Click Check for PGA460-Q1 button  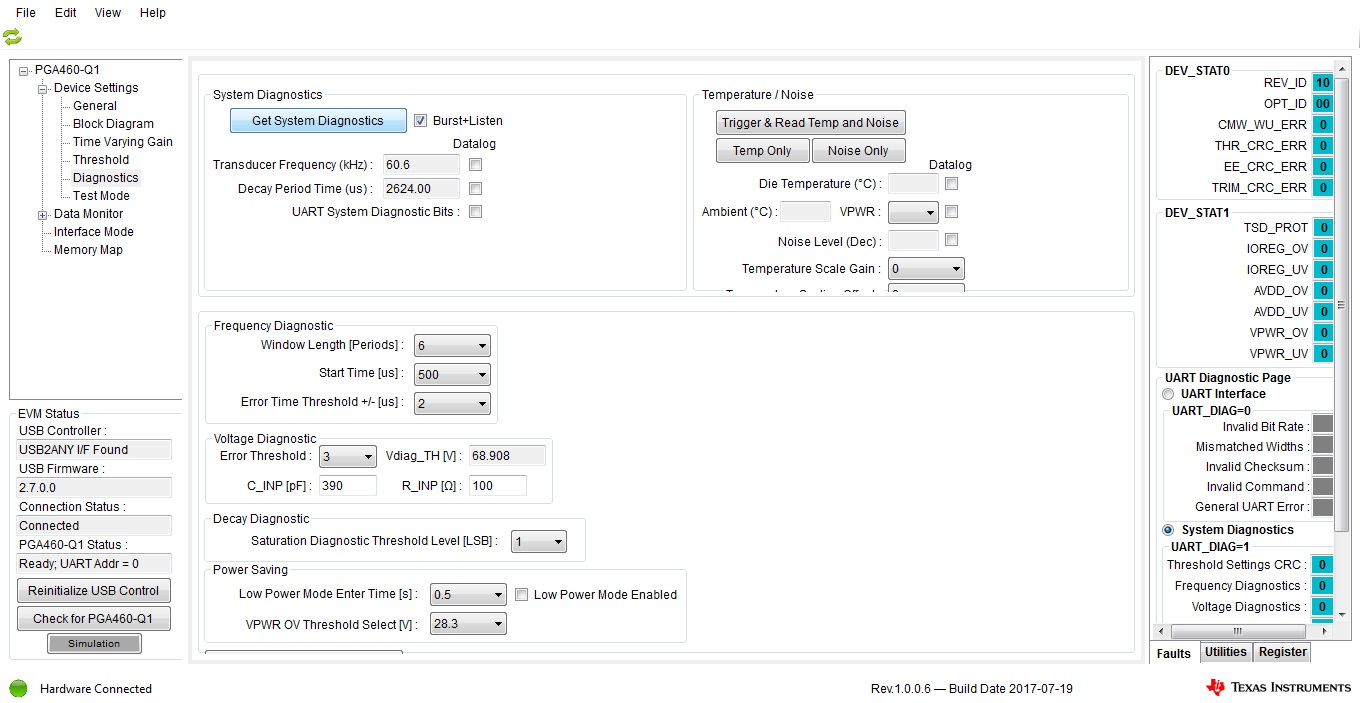[x=94, y=619]
